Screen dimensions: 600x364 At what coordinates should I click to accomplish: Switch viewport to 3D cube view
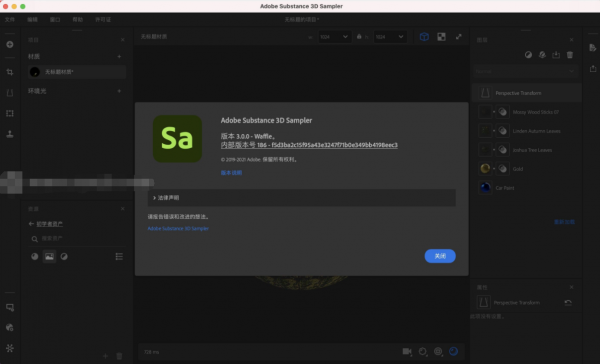[x=424, y=37]
